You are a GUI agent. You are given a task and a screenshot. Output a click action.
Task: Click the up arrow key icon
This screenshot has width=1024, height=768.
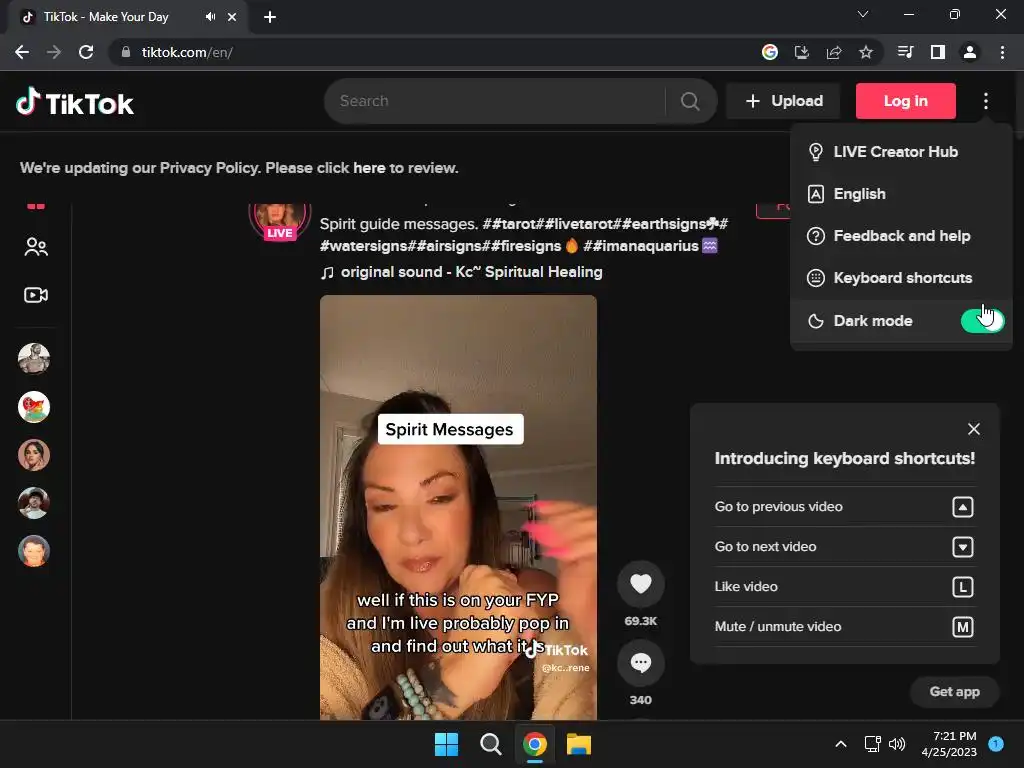click(x=963, y=507)
